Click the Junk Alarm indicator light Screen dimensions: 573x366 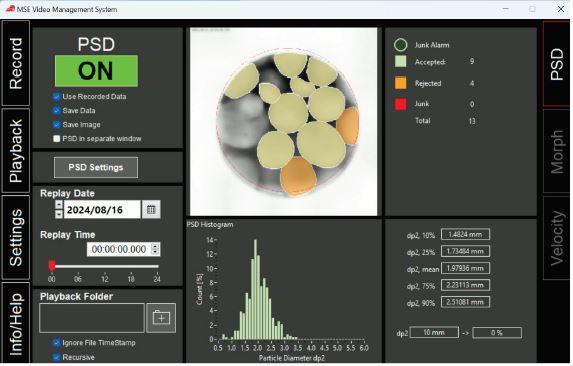coord(401,45)
